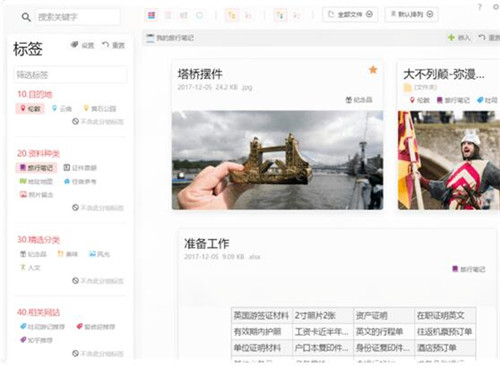The height and width of the screenshot is (367, 500).
Task: Click 重置 in the 标签 panel header
Action: coord(113,45)
